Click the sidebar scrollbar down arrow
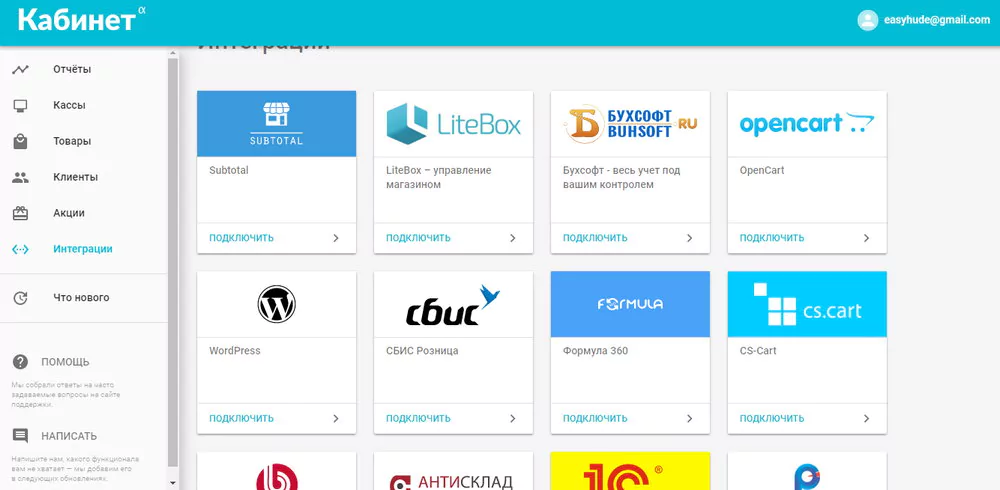 (173, 483)
